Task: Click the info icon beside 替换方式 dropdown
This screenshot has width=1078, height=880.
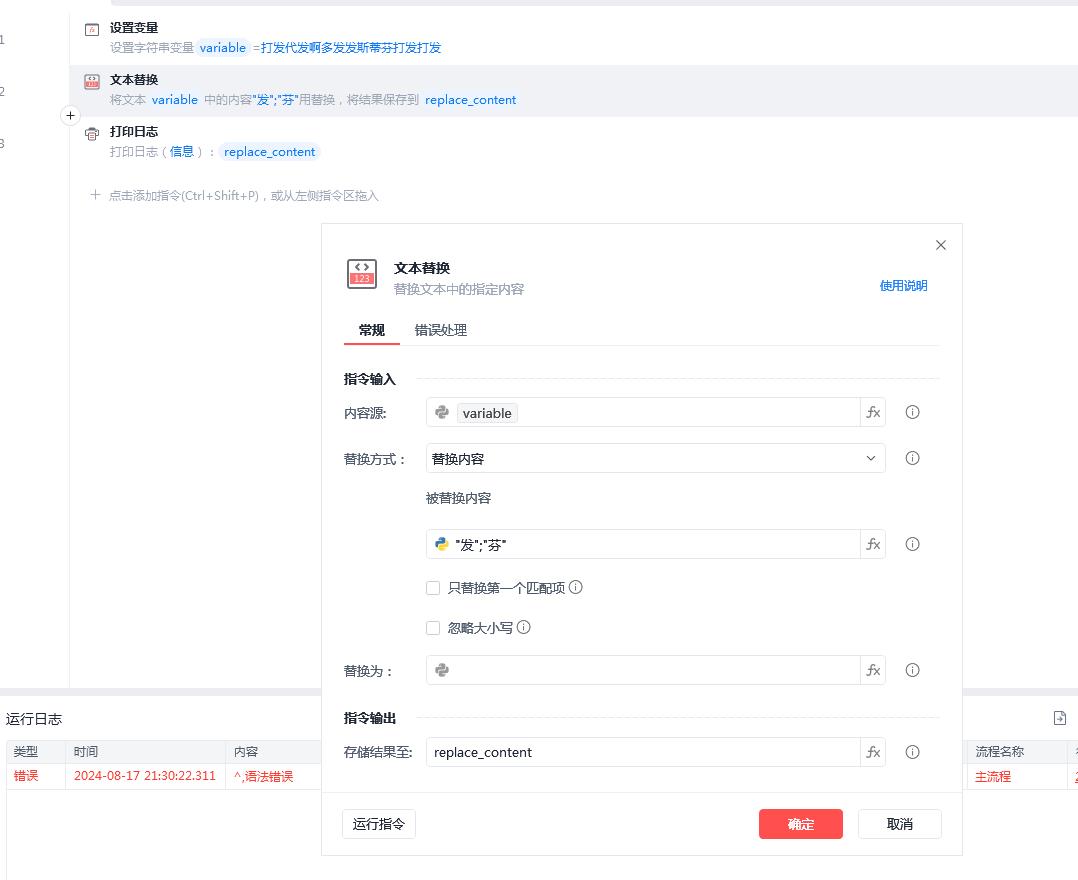Action: (912, 458)
